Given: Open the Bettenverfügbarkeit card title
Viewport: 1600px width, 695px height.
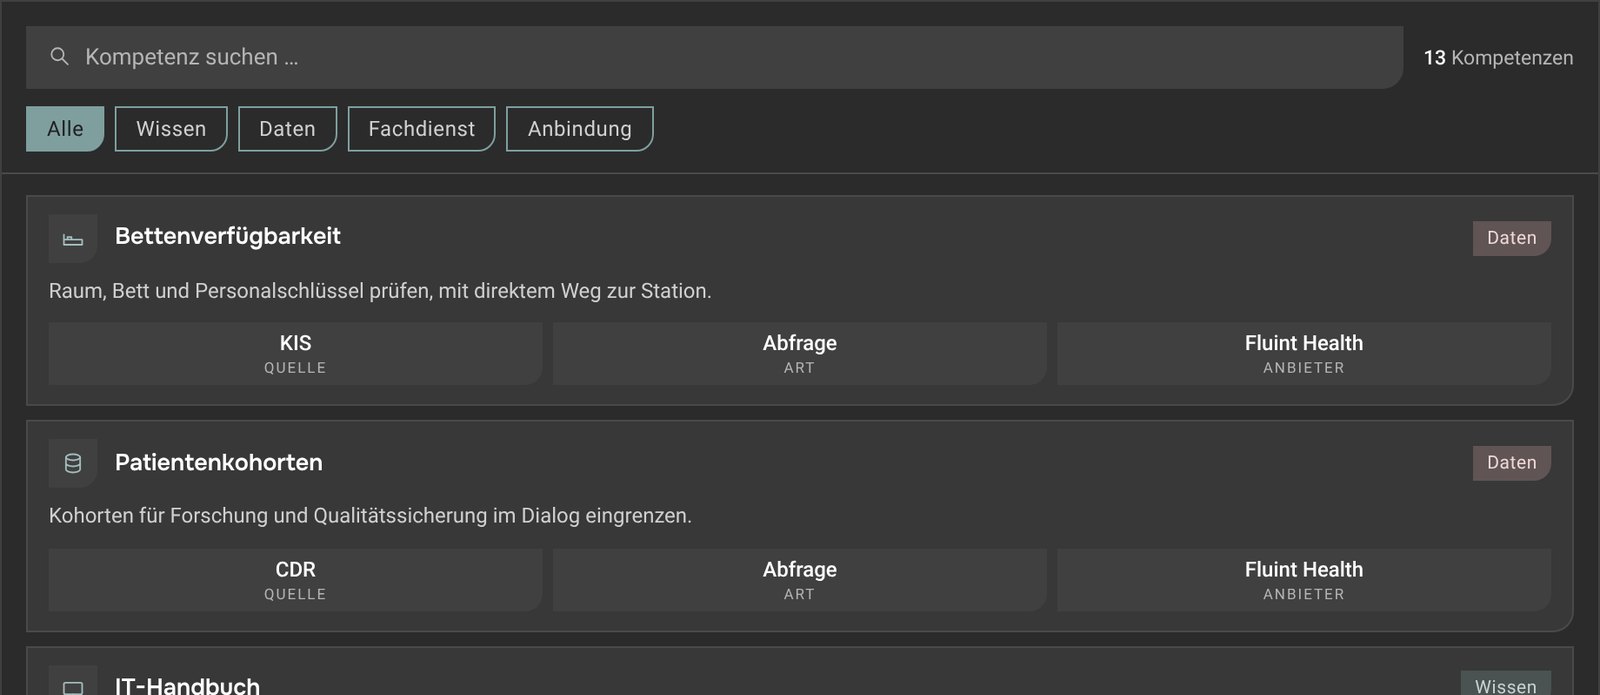Looking at the screenshot, I should pyautogui.click(x=228, y=236).
